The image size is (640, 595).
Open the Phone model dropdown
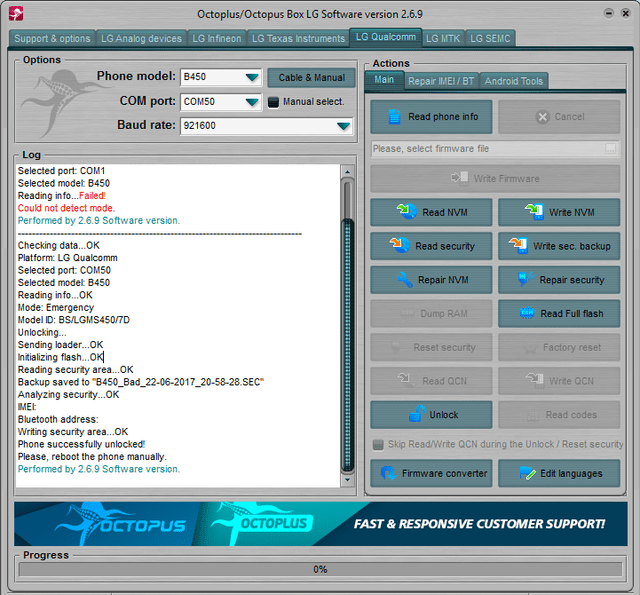252,77
